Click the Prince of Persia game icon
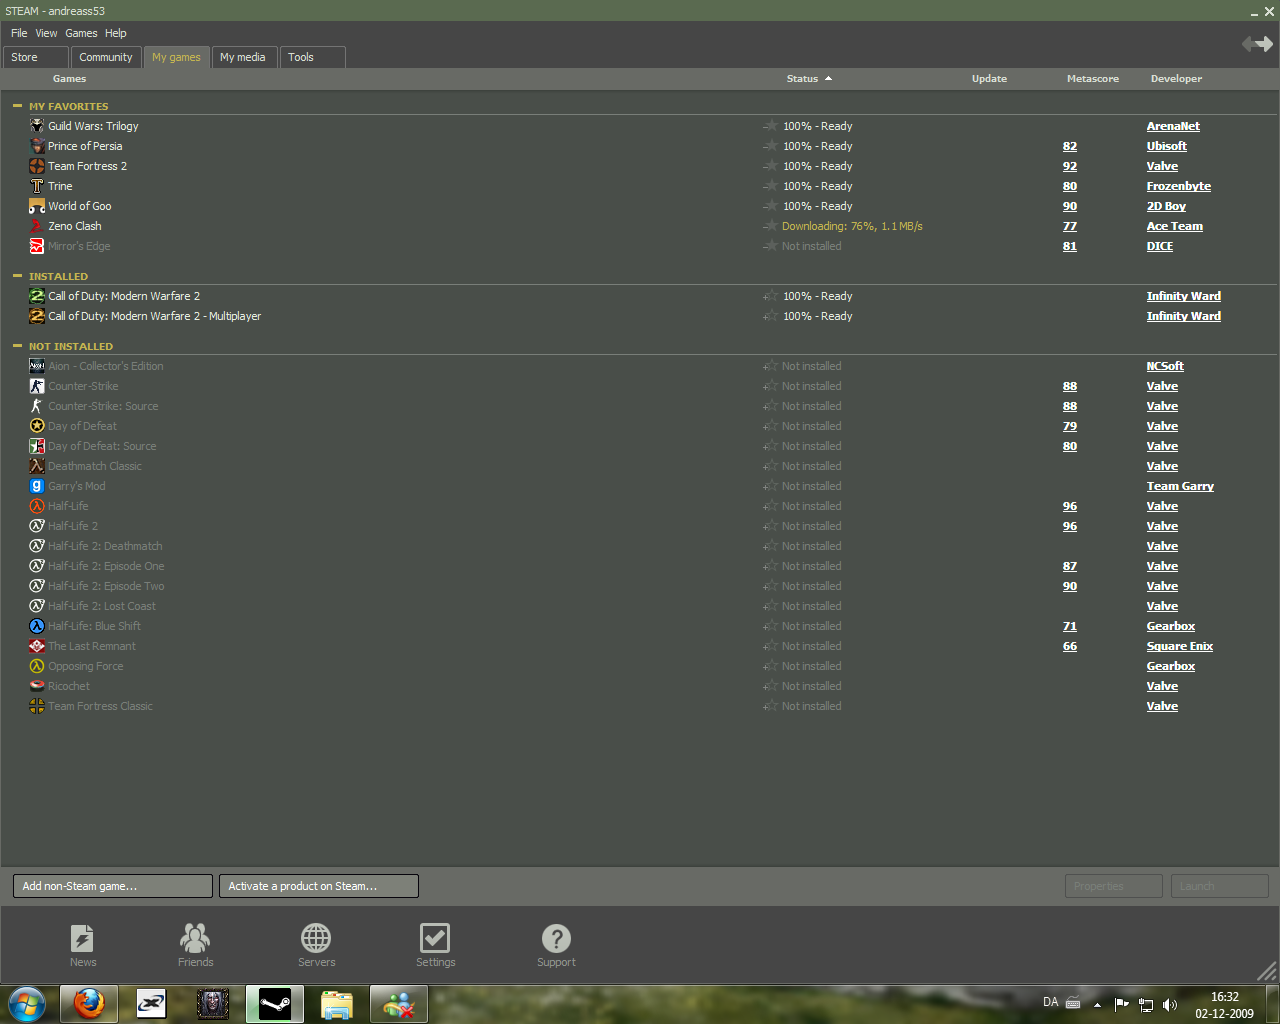The image size is (1280, 1024). coord(37,146)
